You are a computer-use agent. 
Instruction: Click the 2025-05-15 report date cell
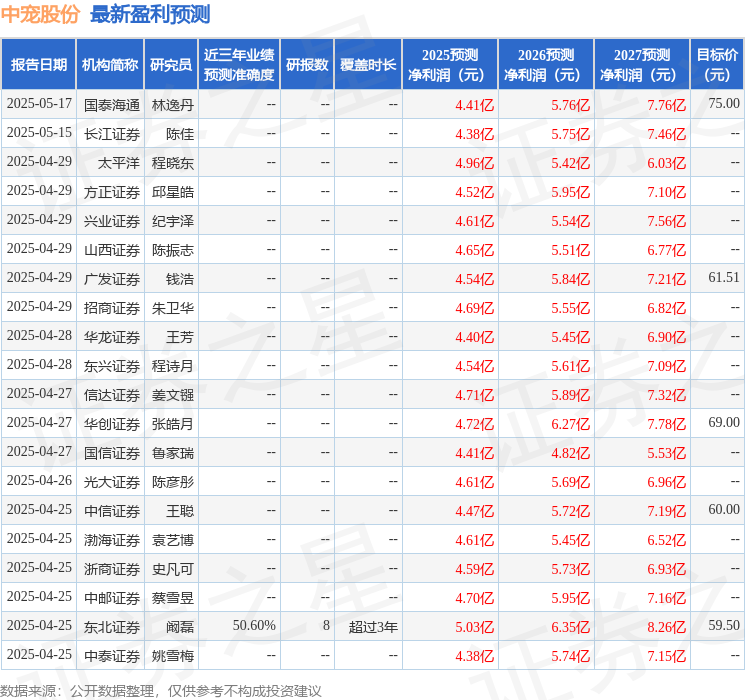coord(39,132)
